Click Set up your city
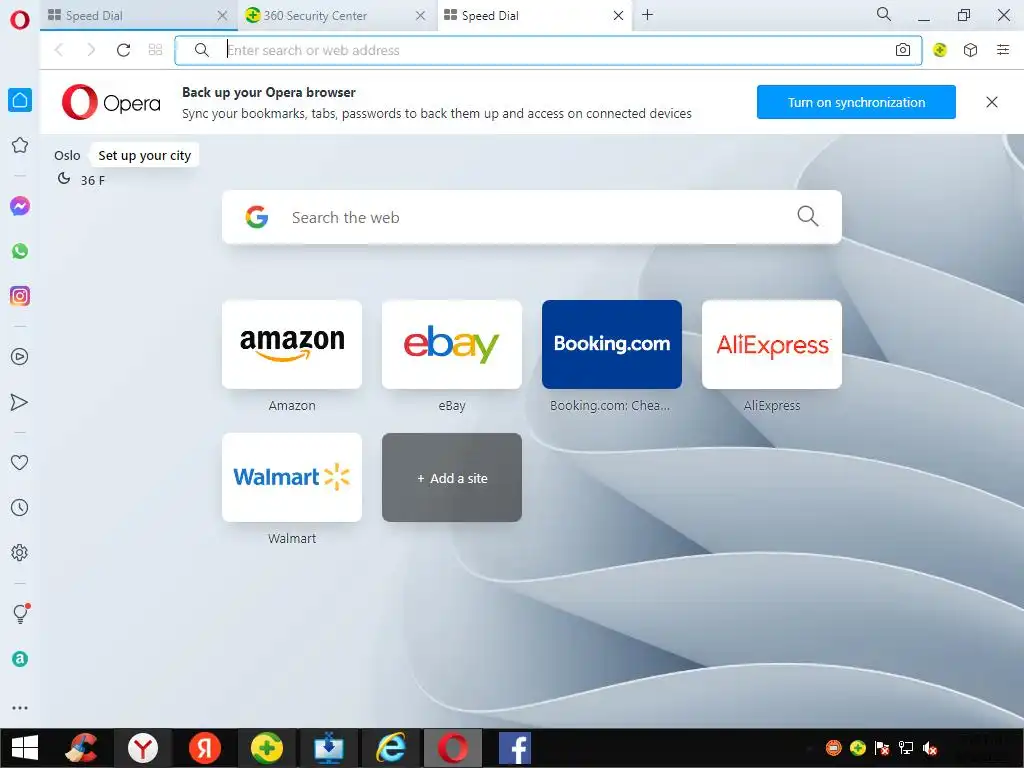 coord(144,155)
